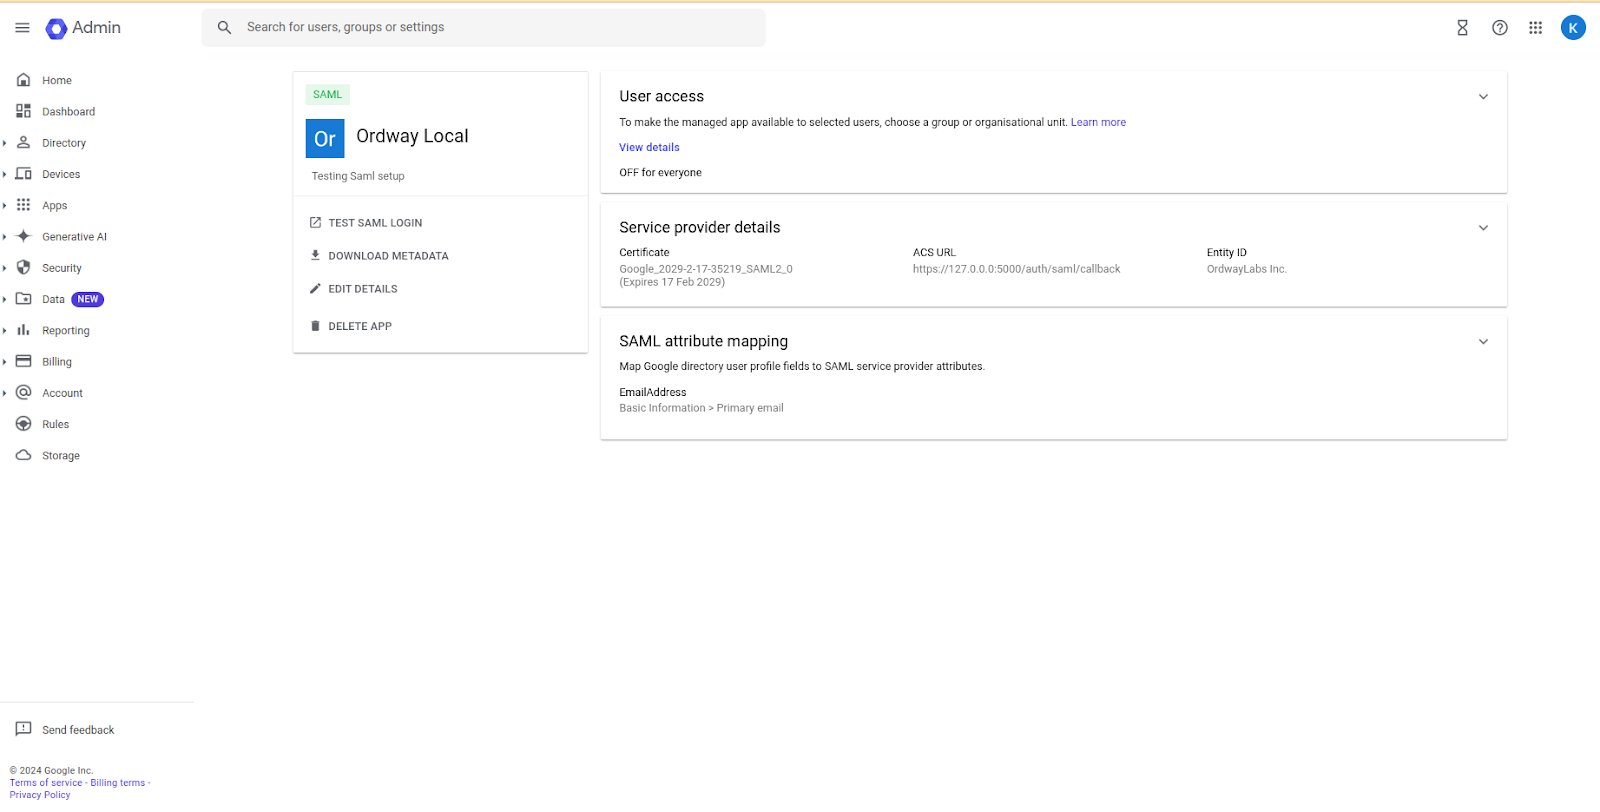The image size is (1600, 812).
Task: Click the certificate name Google_2029-2-17
Action: [x=706, y=269]
